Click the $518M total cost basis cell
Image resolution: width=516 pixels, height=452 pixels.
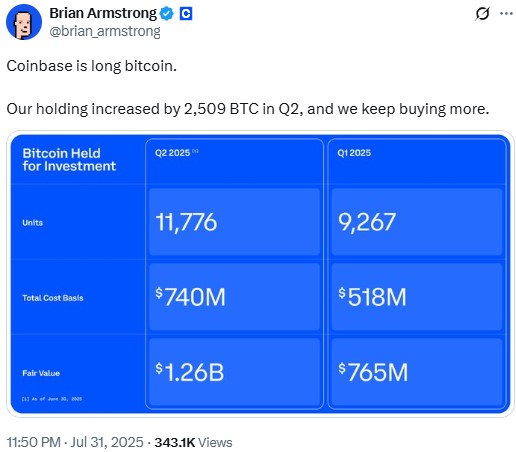click(417, 297)
